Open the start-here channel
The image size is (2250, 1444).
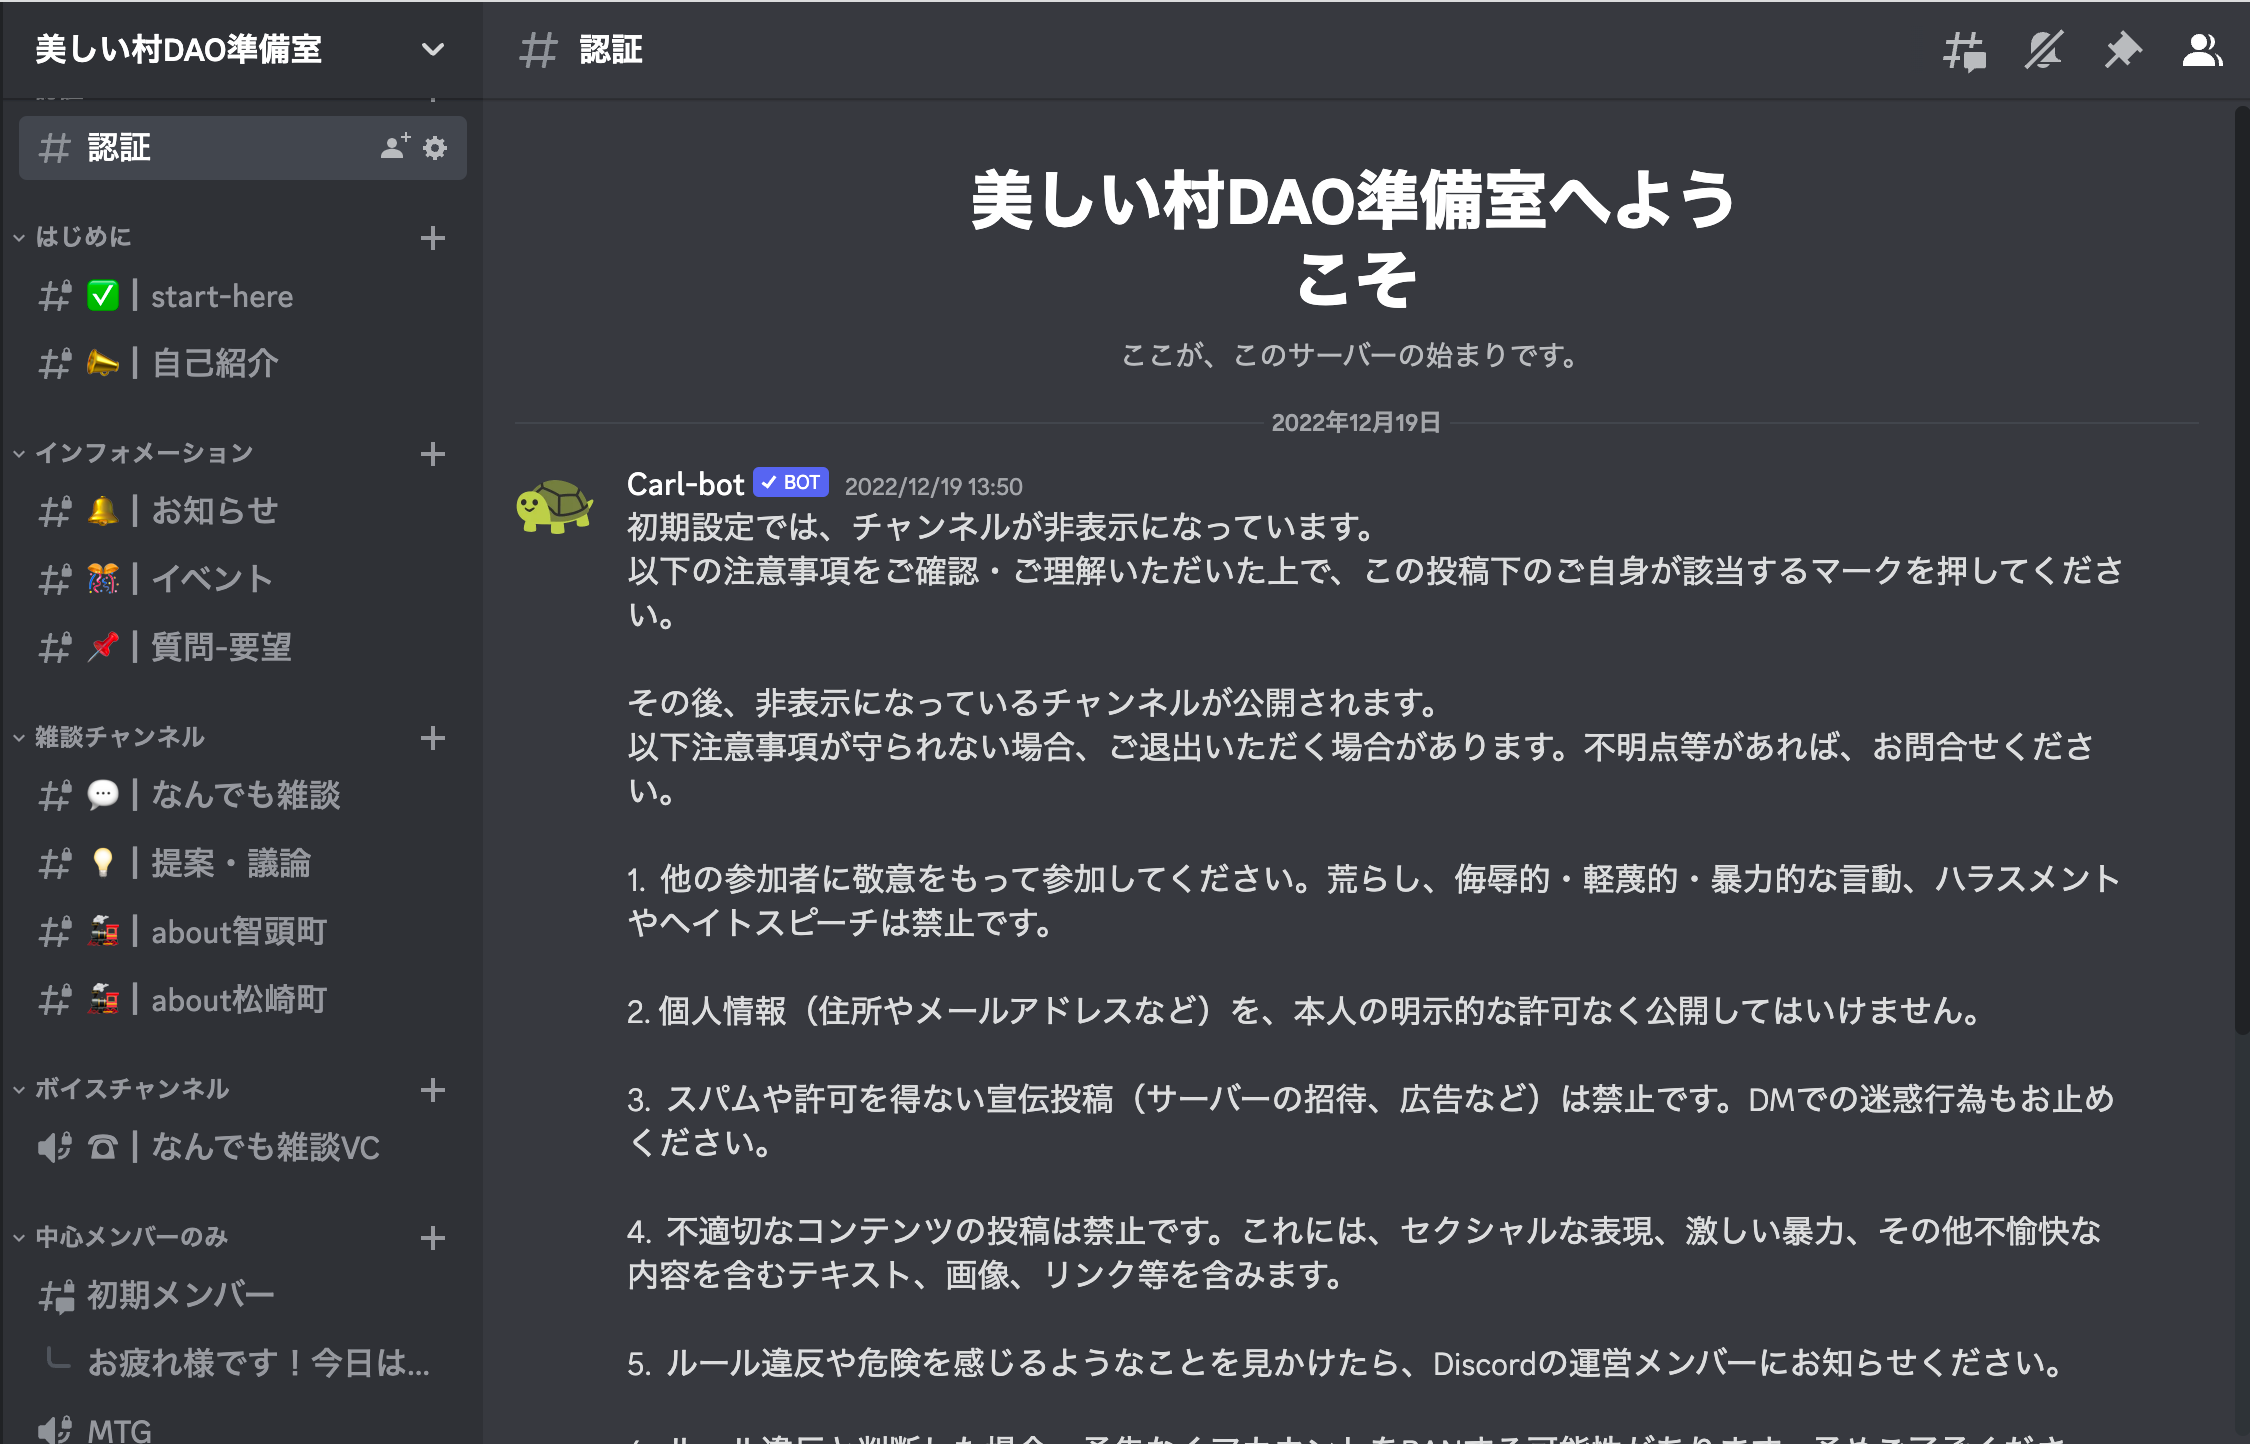coord(221,297)
